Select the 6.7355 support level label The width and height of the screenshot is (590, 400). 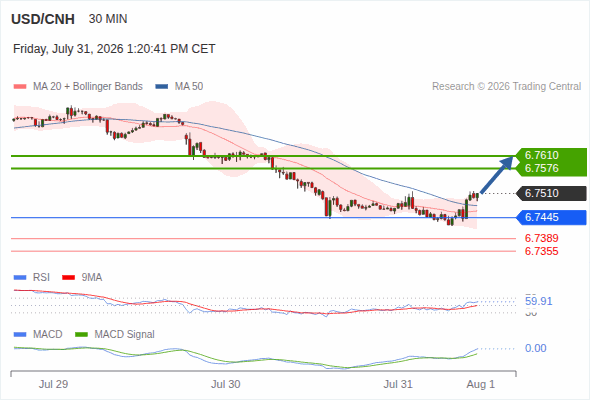point(541,251)
